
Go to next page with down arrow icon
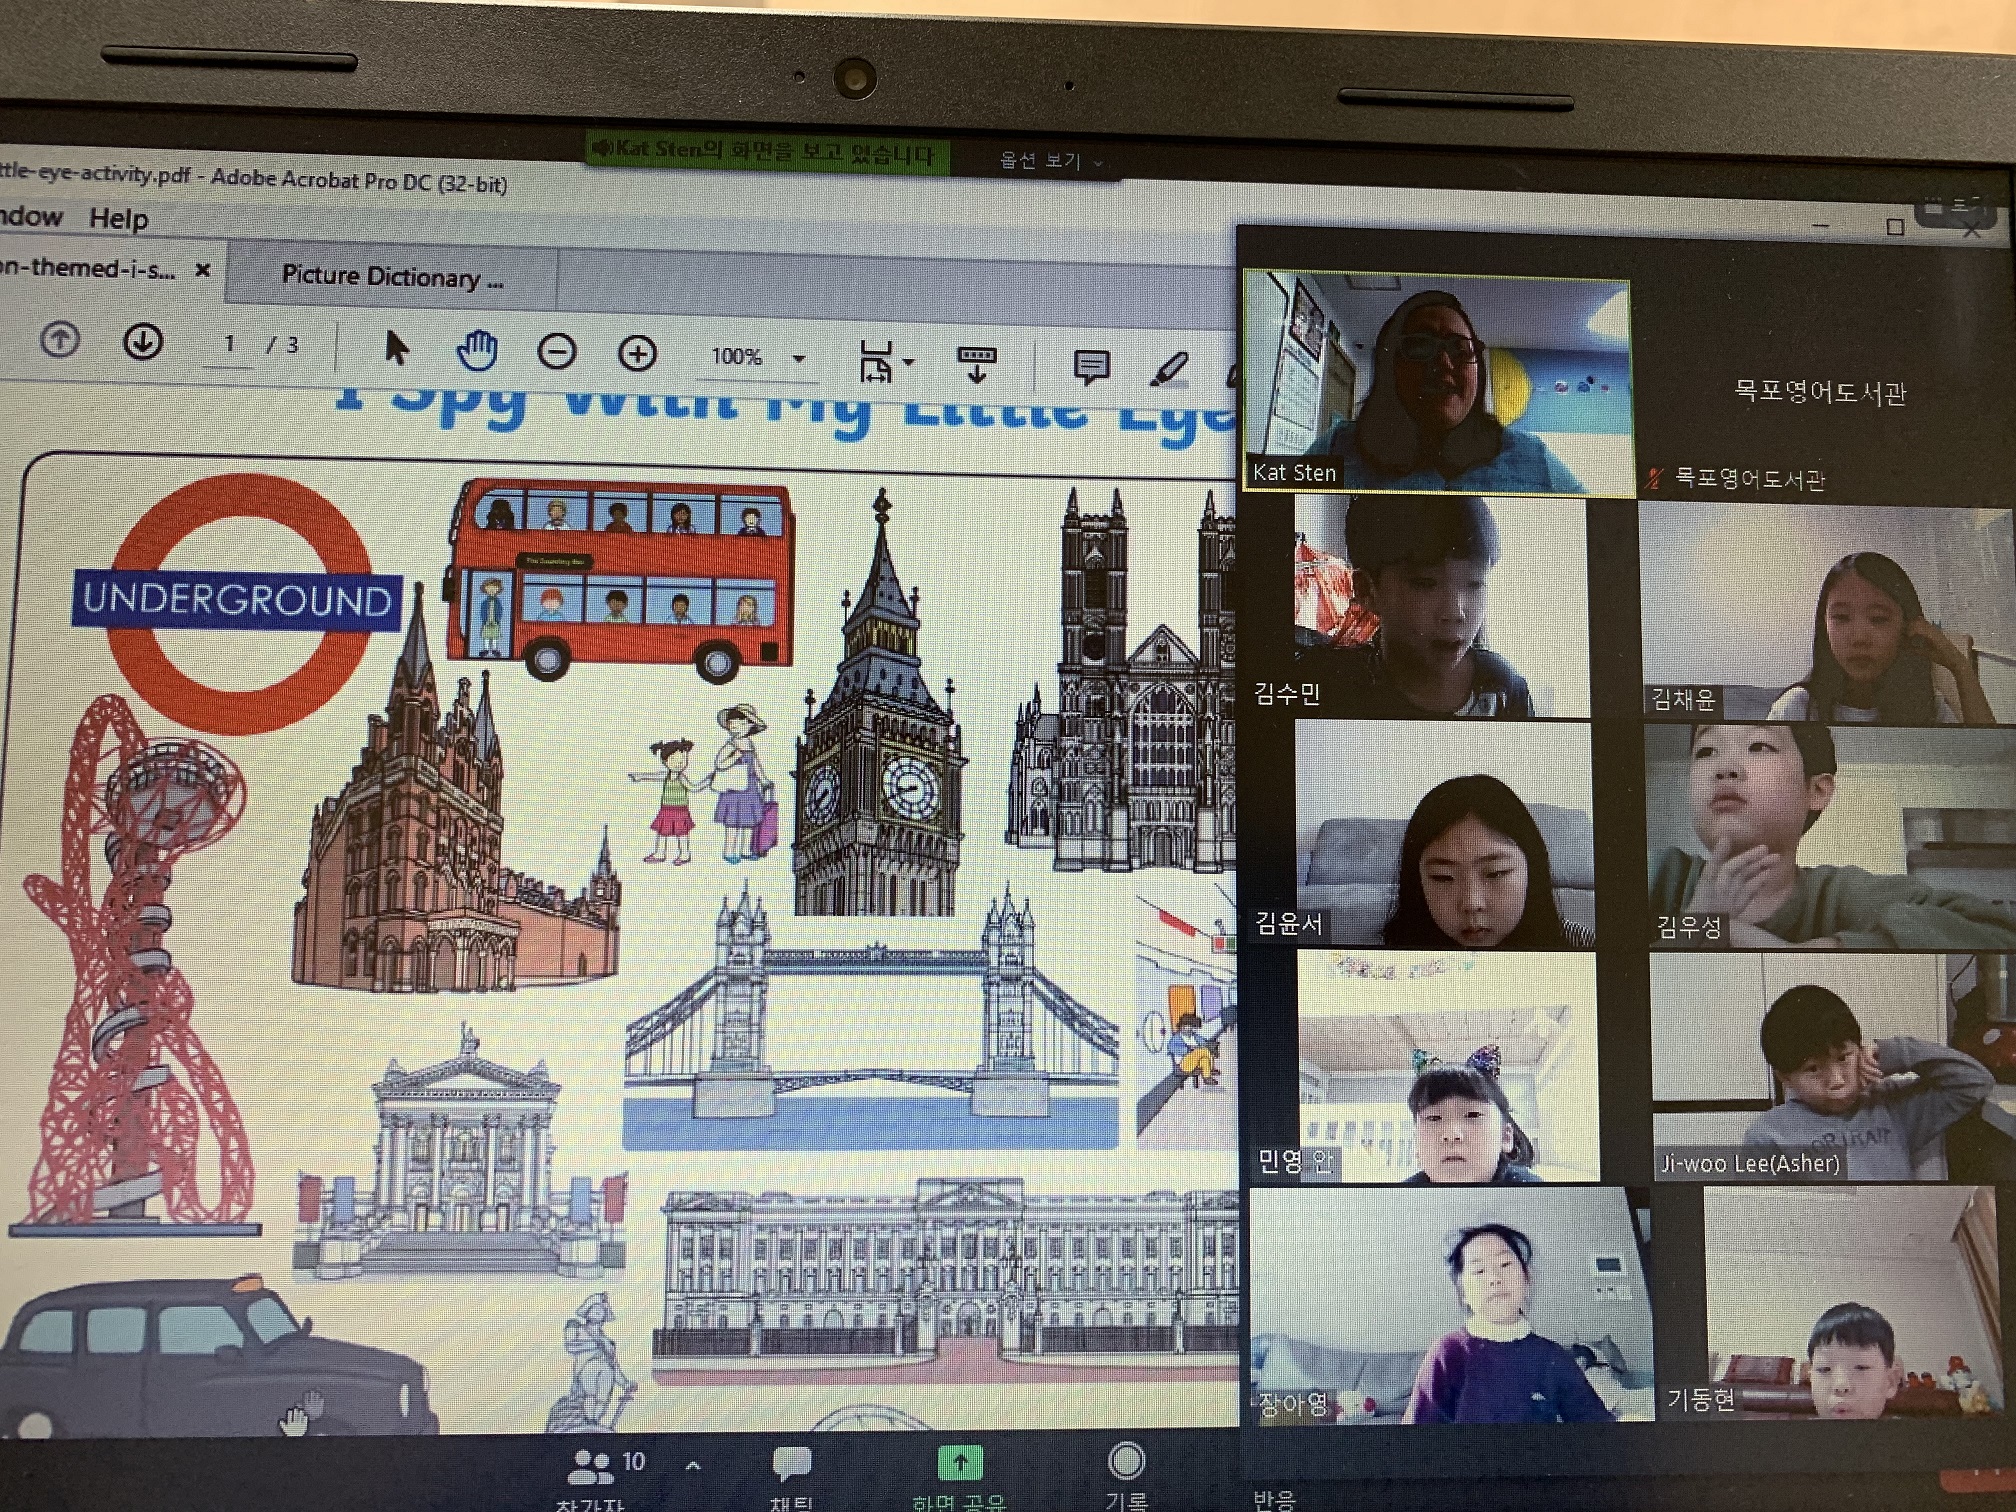pos(142,342)
